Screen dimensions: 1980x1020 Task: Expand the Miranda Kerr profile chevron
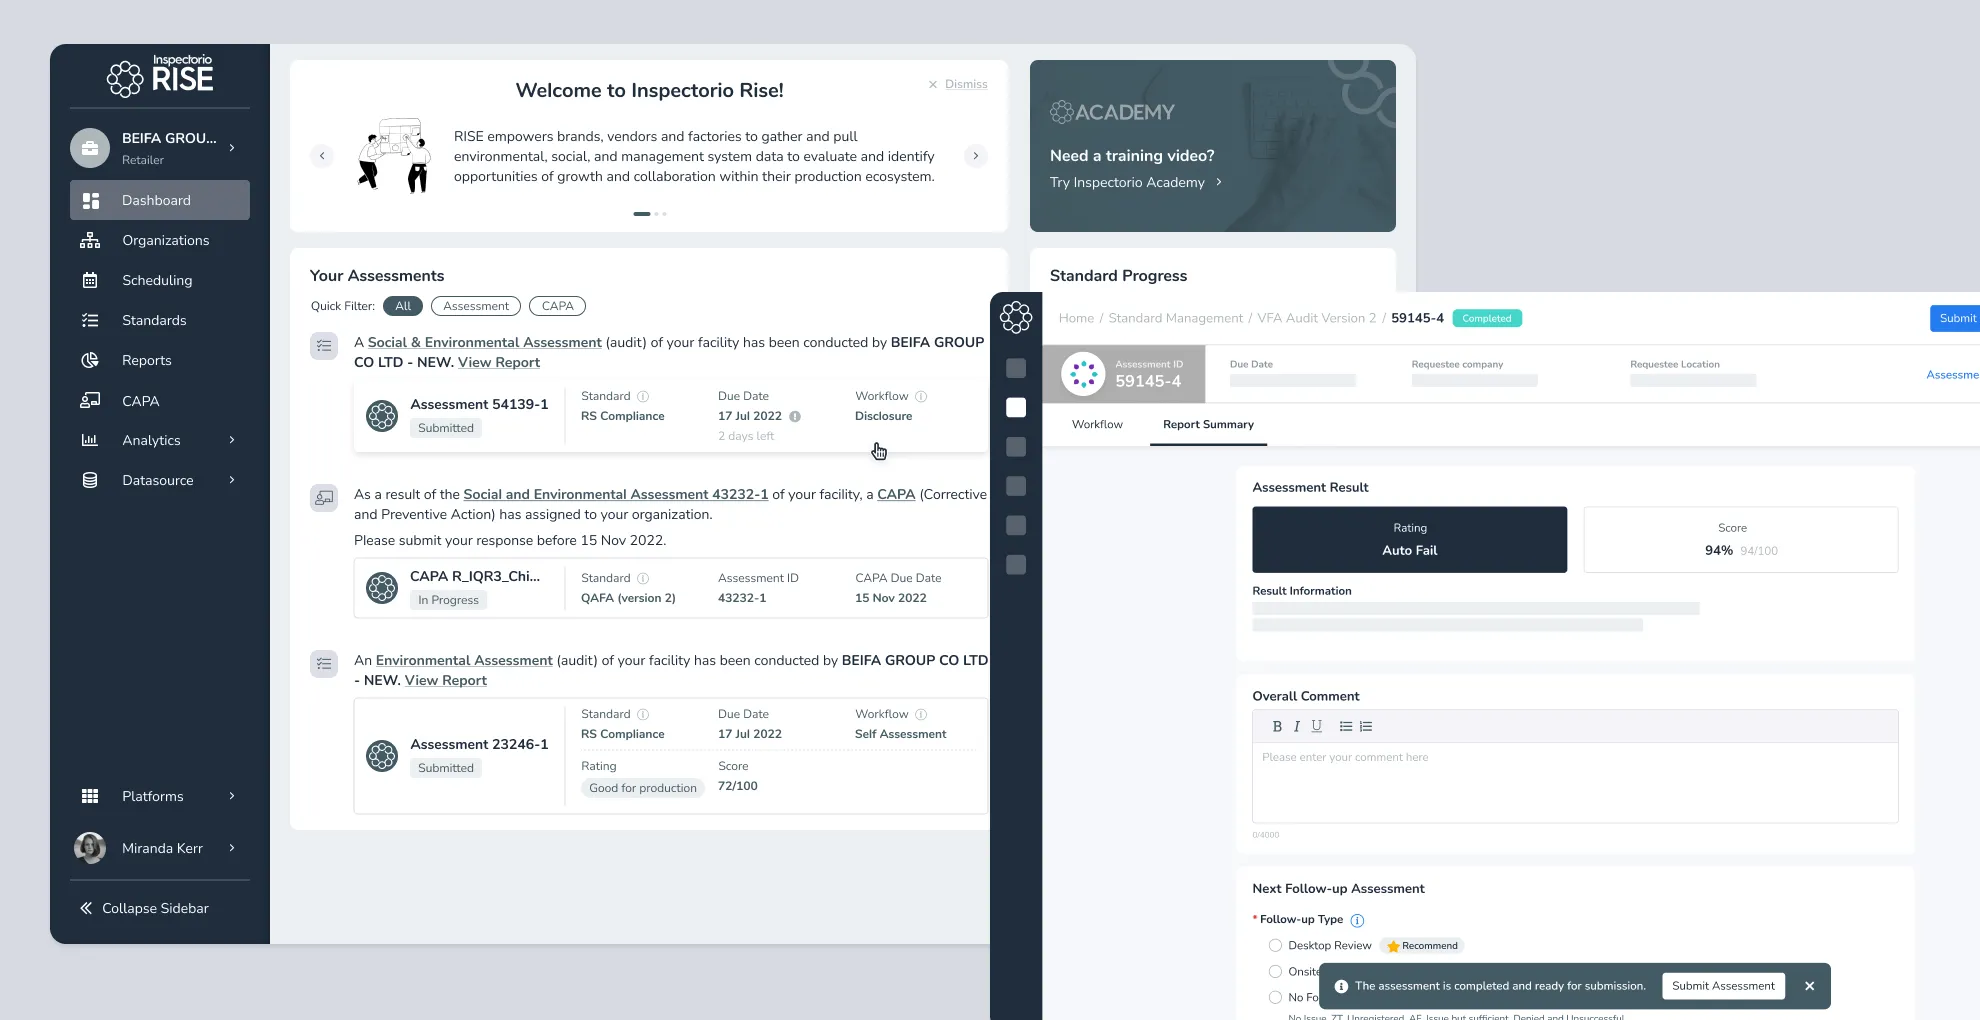tap(232, 848)
